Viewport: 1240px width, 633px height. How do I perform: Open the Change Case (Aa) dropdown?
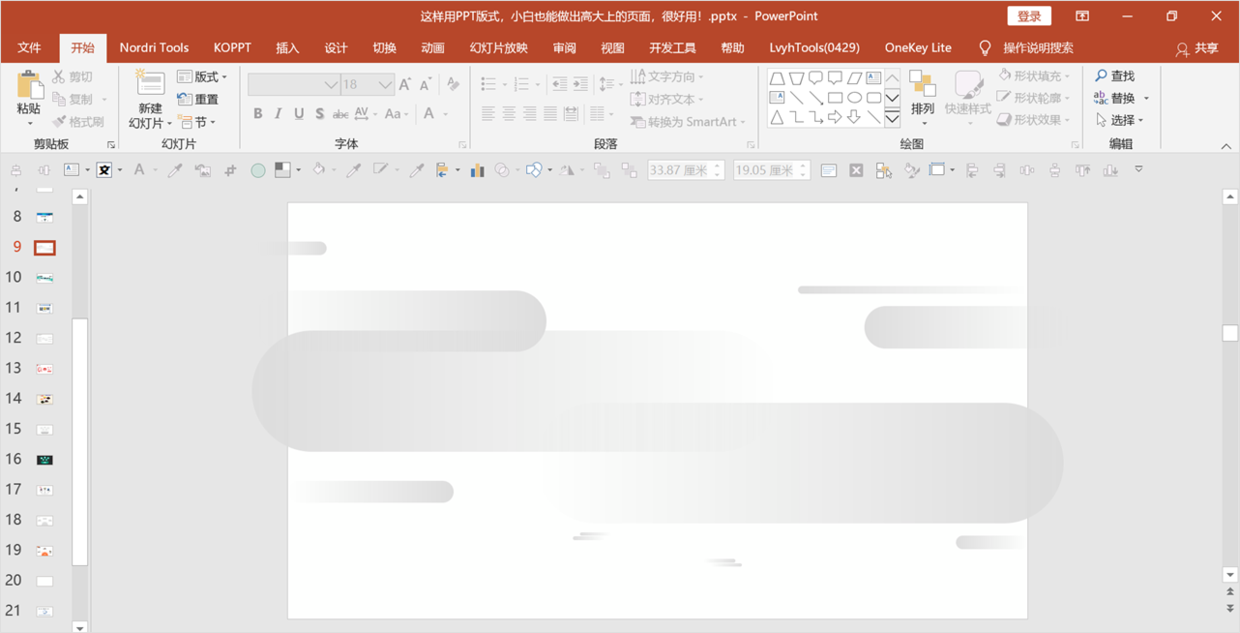[398, 114]
